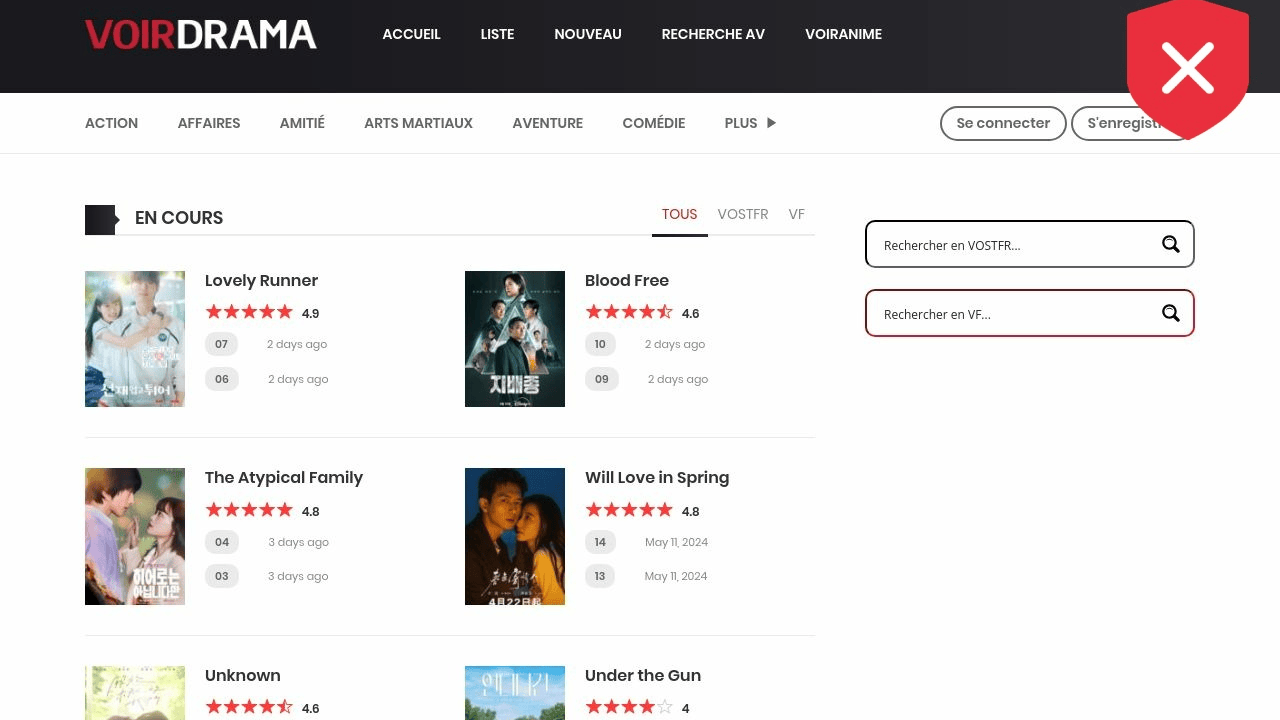This screenshot has width=1280, height=720.
Task: Open Blood Free poster thumbnail
Action: coord(515,339)
